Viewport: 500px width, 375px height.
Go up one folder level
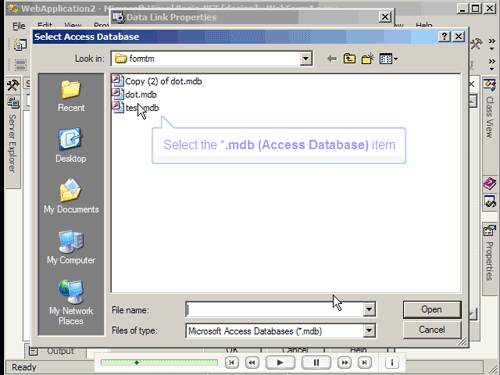pos(349,59)
